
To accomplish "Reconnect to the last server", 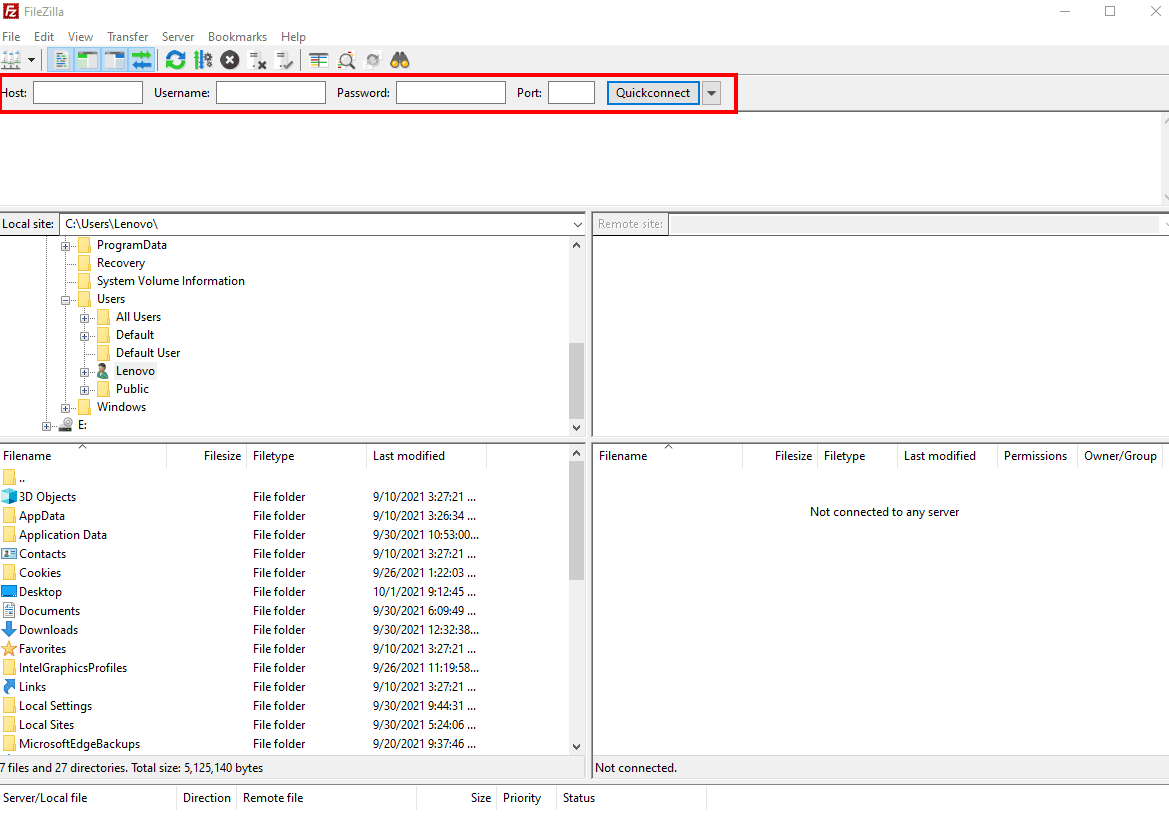I will point(284,60).
